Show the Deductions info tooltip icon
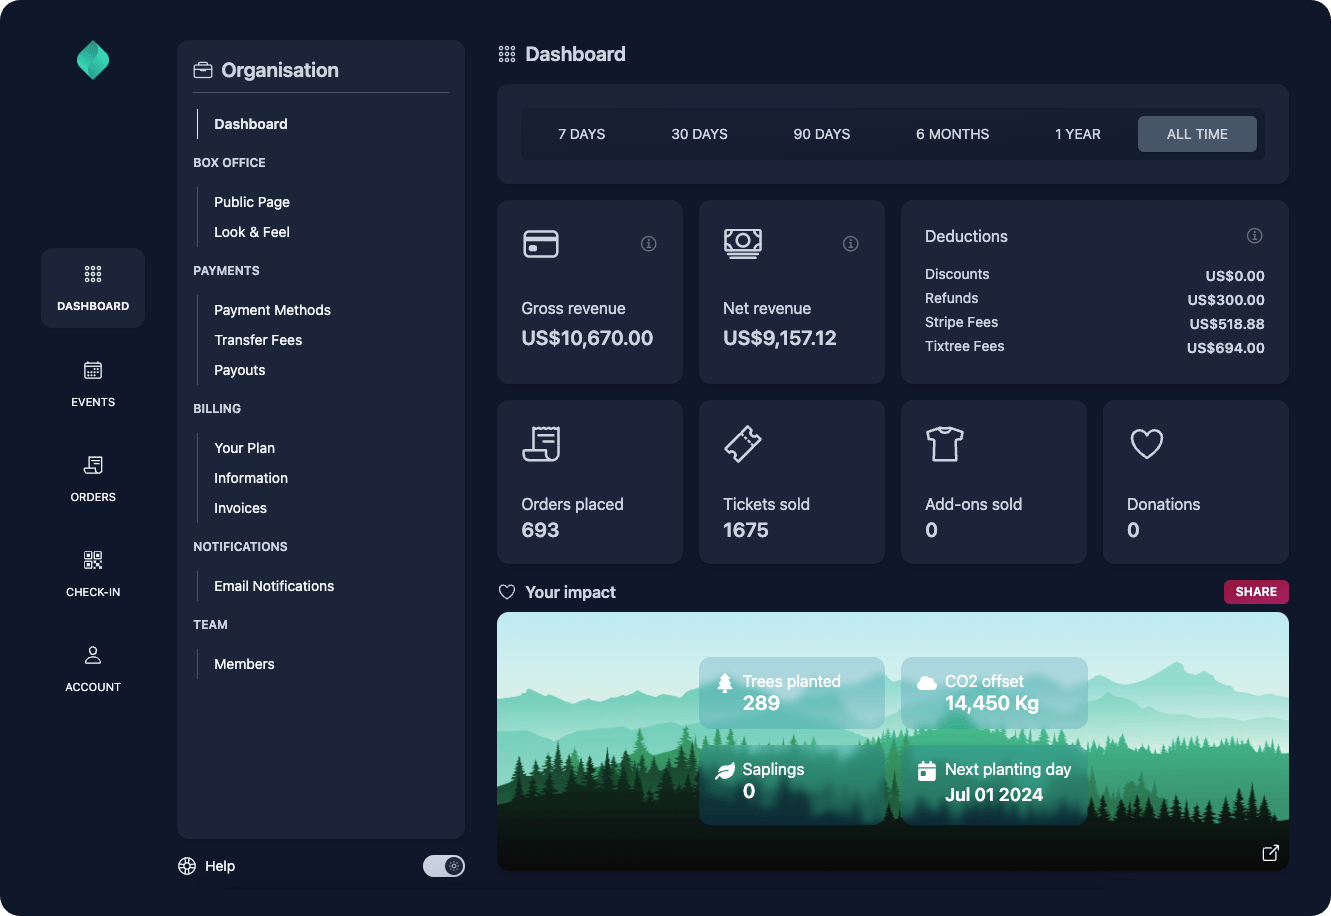 click(x=1254, y=236)
